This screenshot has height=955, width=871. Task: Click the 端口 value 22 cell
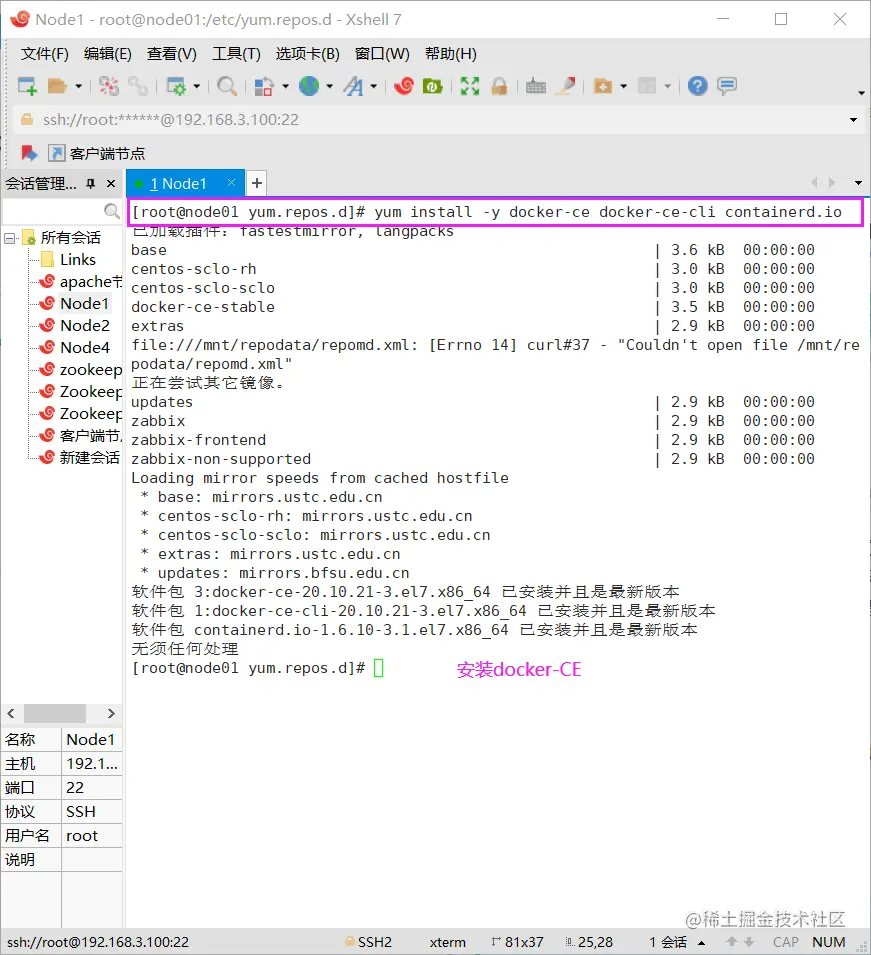tap(92, 788)
